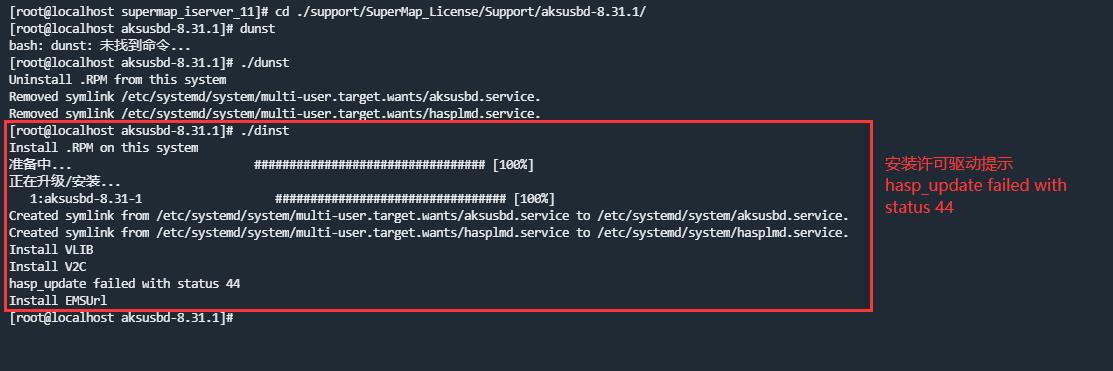The image size is (1113, 371).
Task: Click the Created symlink aksusbd.service line
Action: [x=429, y=216]
